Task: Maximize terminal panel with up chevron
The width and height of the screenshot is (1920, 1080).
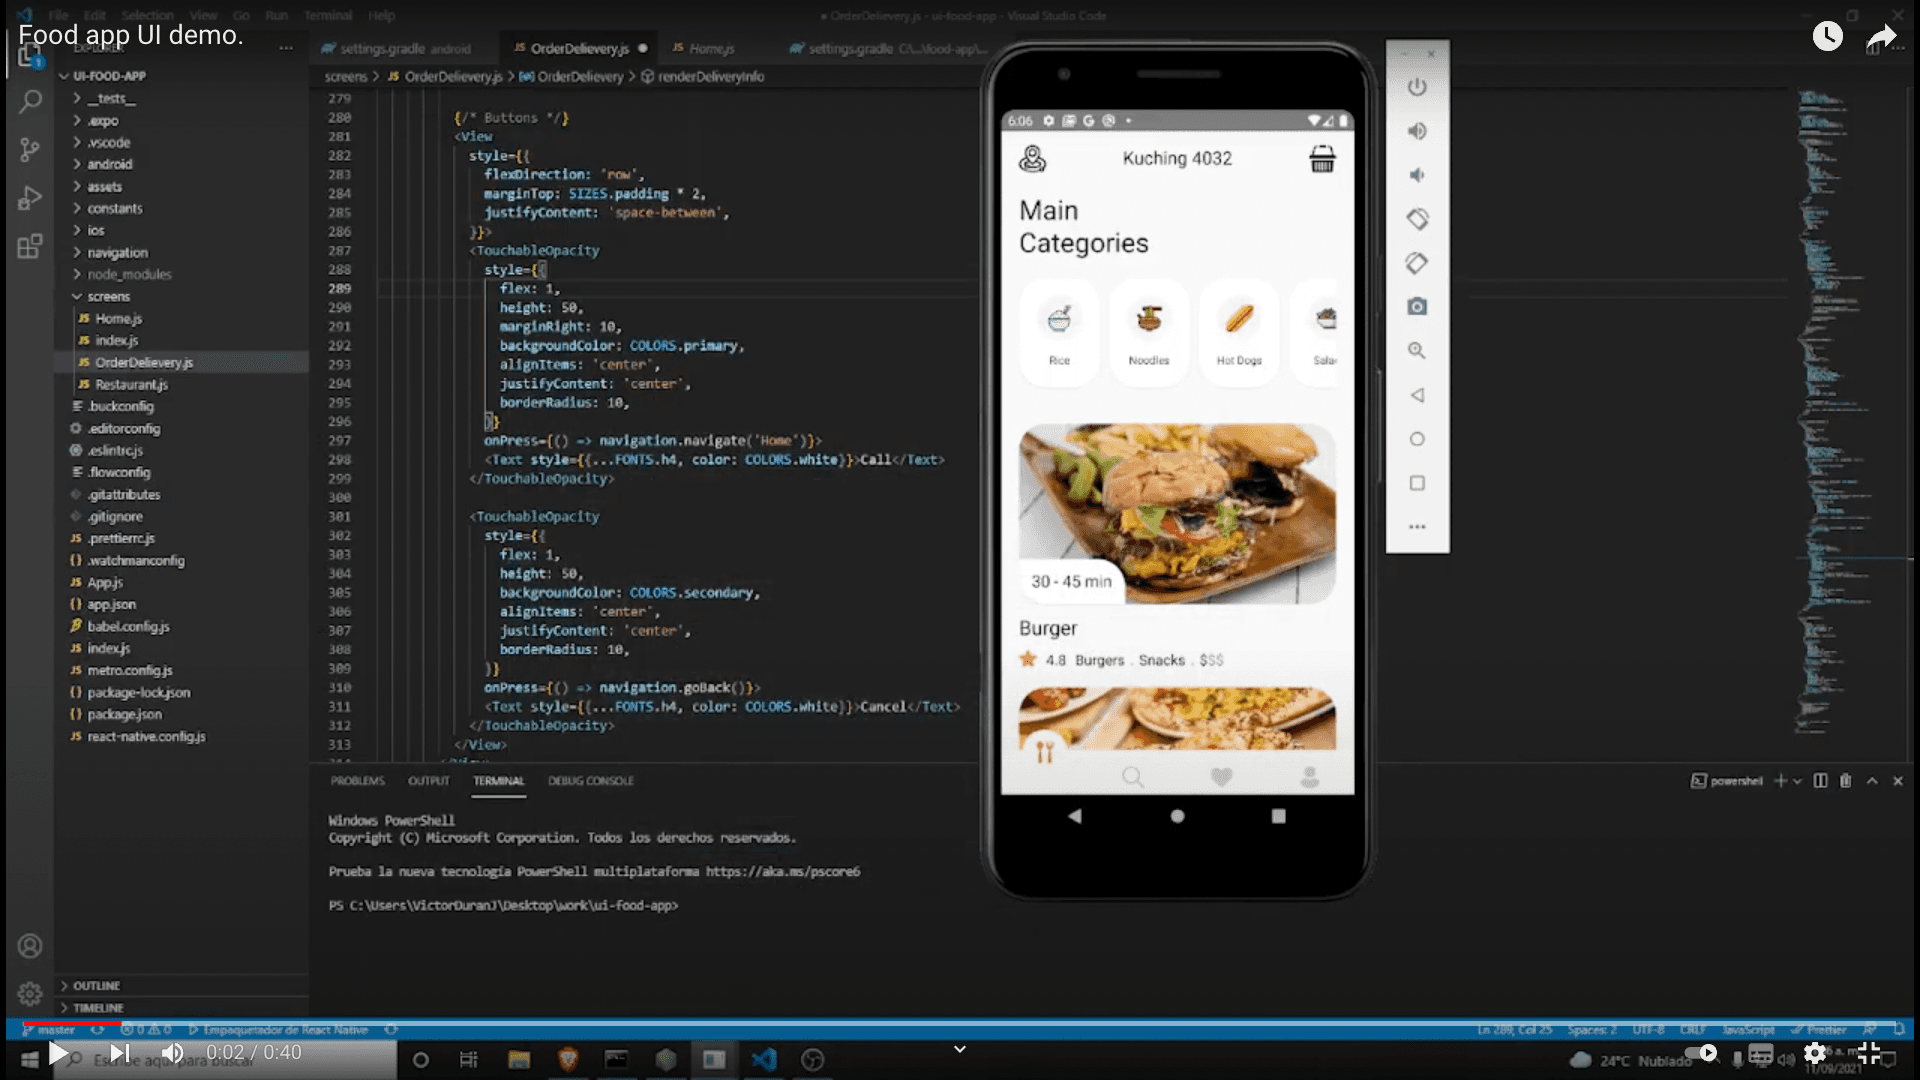Action: pos(1872,781)
